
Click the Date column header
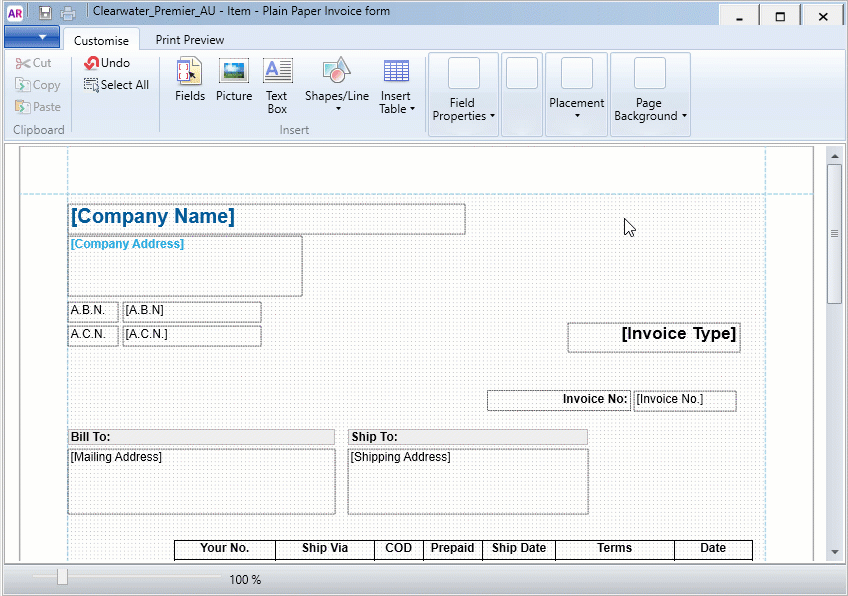[x=713, y=549]
